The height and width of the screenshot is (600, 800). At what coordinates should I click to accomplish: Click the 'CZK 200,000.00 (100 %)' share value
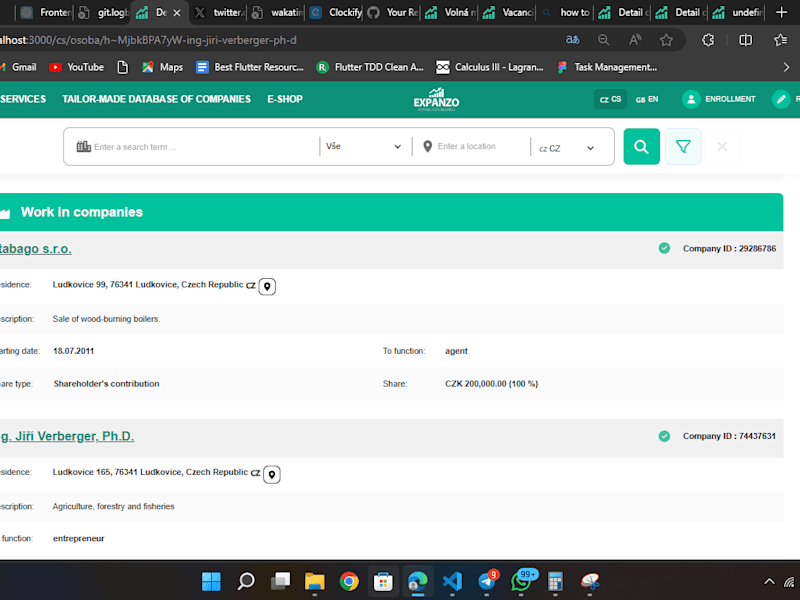[x=491, y=384]
